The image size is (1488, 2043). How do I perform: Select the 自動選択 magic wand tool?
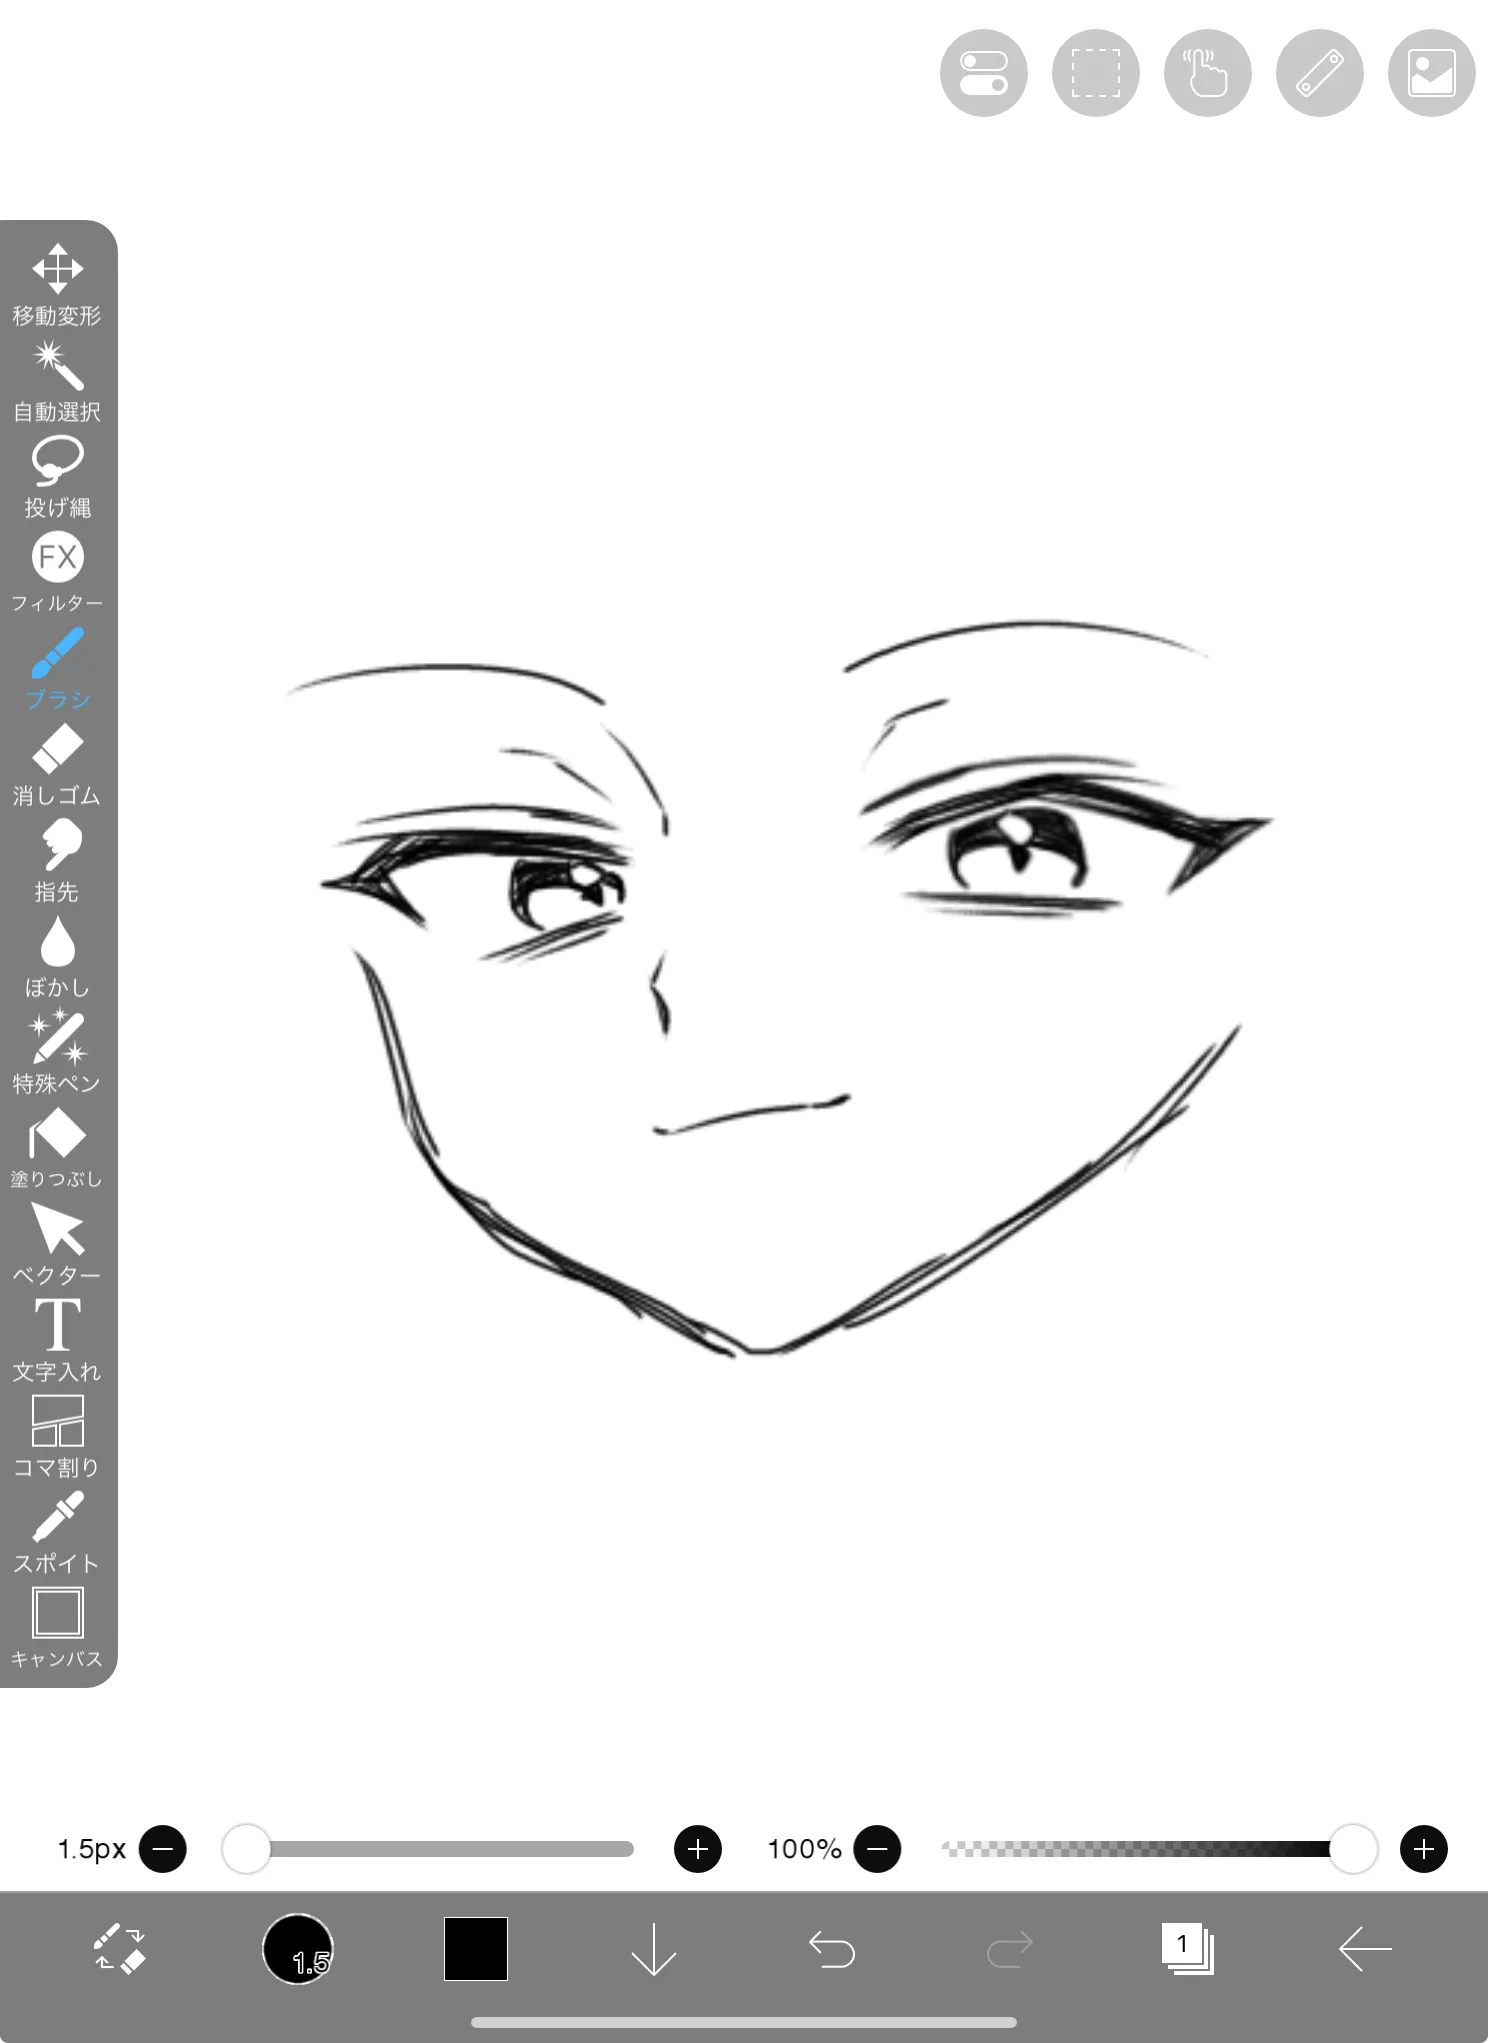click(57, 381)
